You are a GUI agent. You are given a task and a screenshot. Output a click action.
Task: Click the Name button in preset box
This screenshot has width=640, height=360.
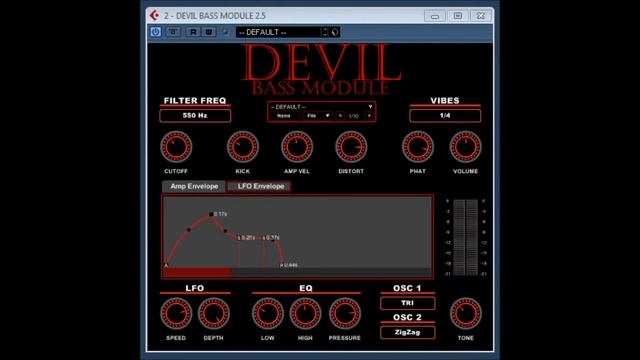pos(284,116)
